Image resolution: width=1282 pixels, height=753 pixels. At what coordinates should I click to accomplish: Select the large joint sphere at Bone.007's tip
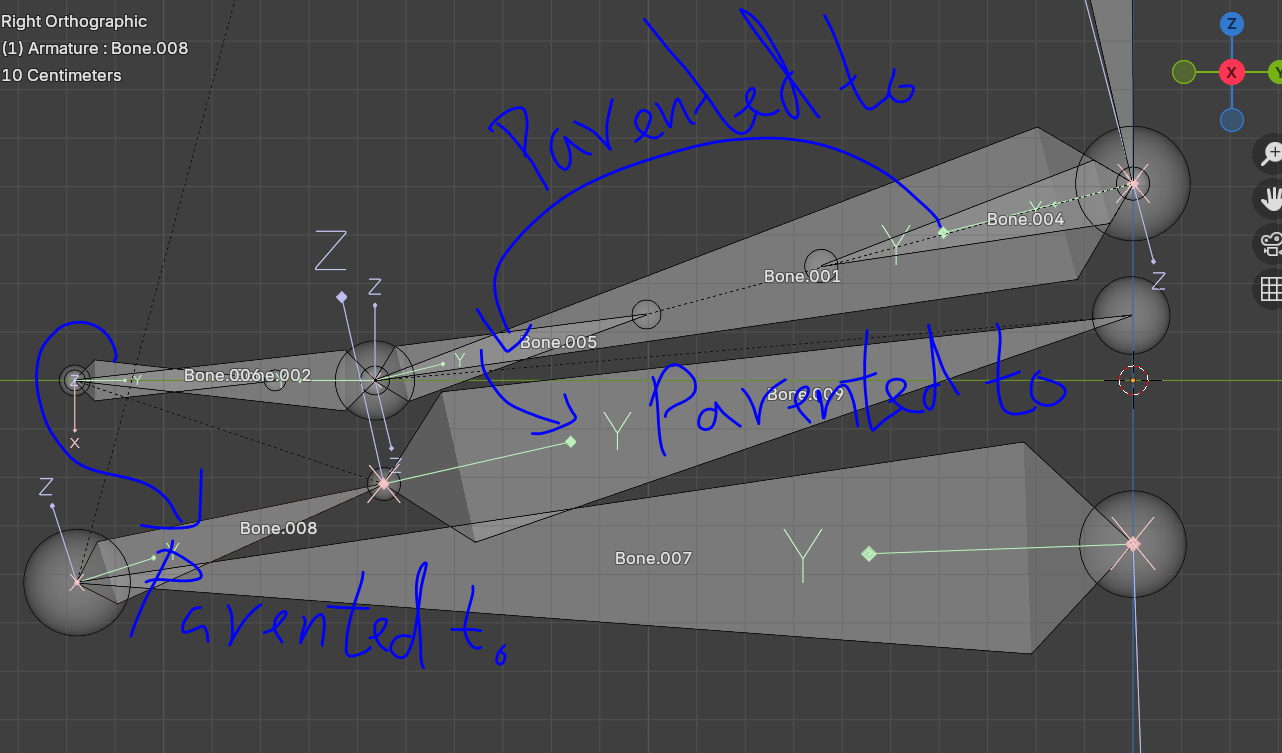pos(1133,544)
